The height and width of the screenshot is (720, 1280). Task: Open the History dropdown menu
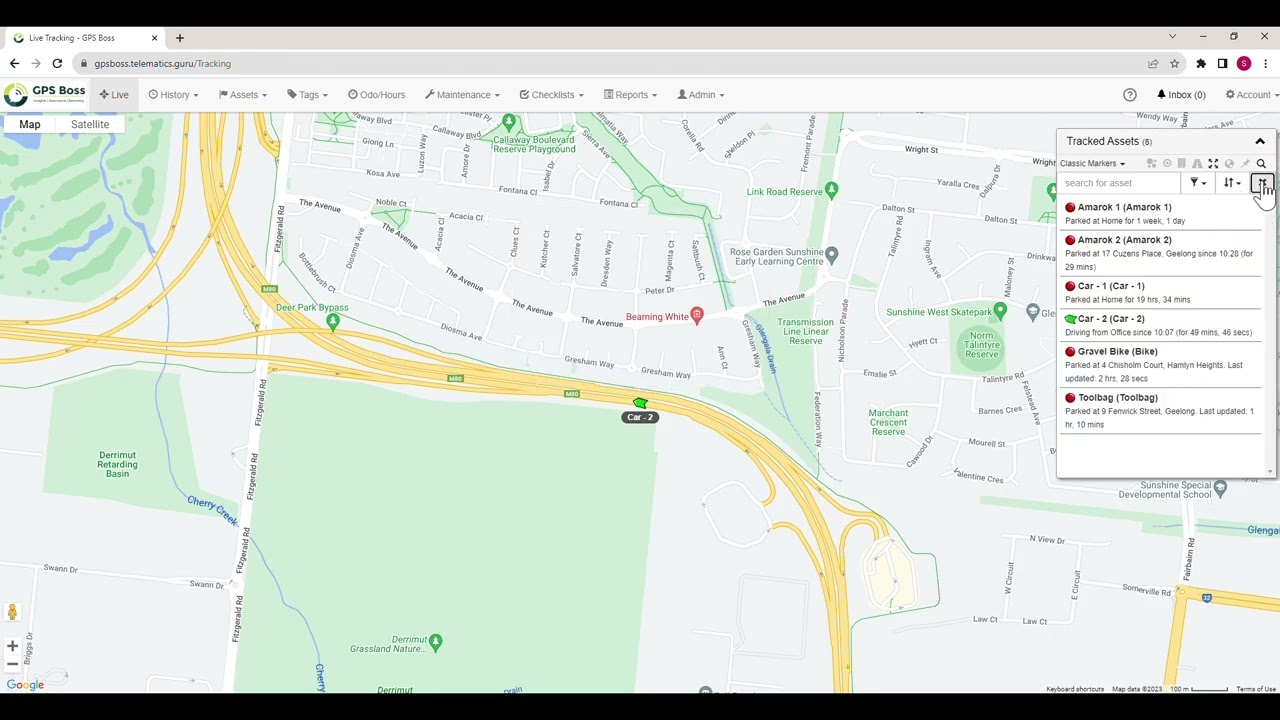pos(174,95)
